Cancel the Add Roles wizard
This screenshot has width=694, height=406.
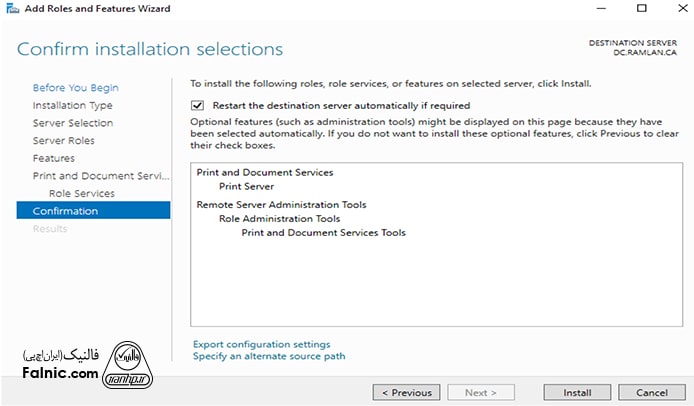click(x=652, y=392)
